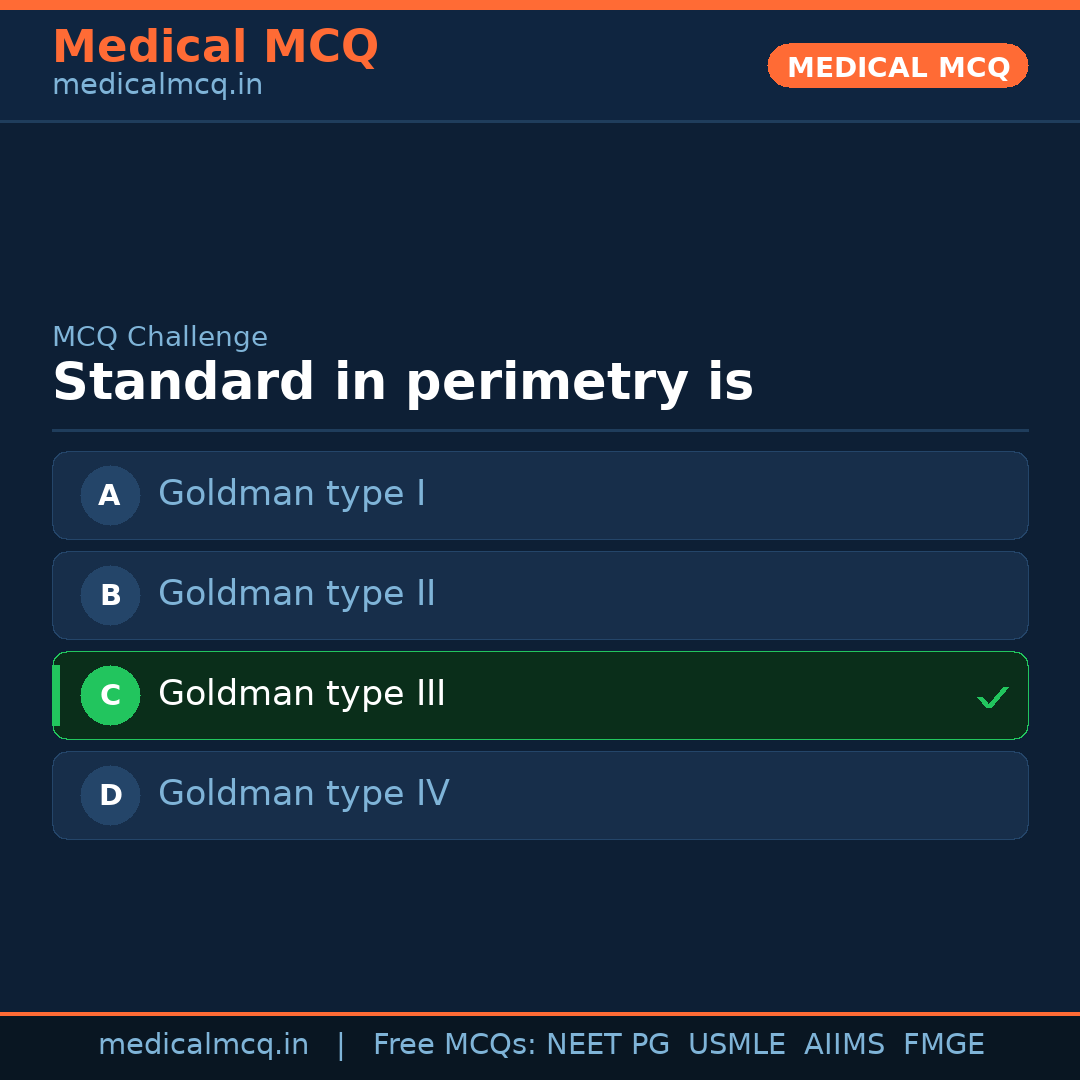The width and height of the screenshot is (1080, 1080).
Task: Click the FMGE footer link
Action: click(943, 1043)
